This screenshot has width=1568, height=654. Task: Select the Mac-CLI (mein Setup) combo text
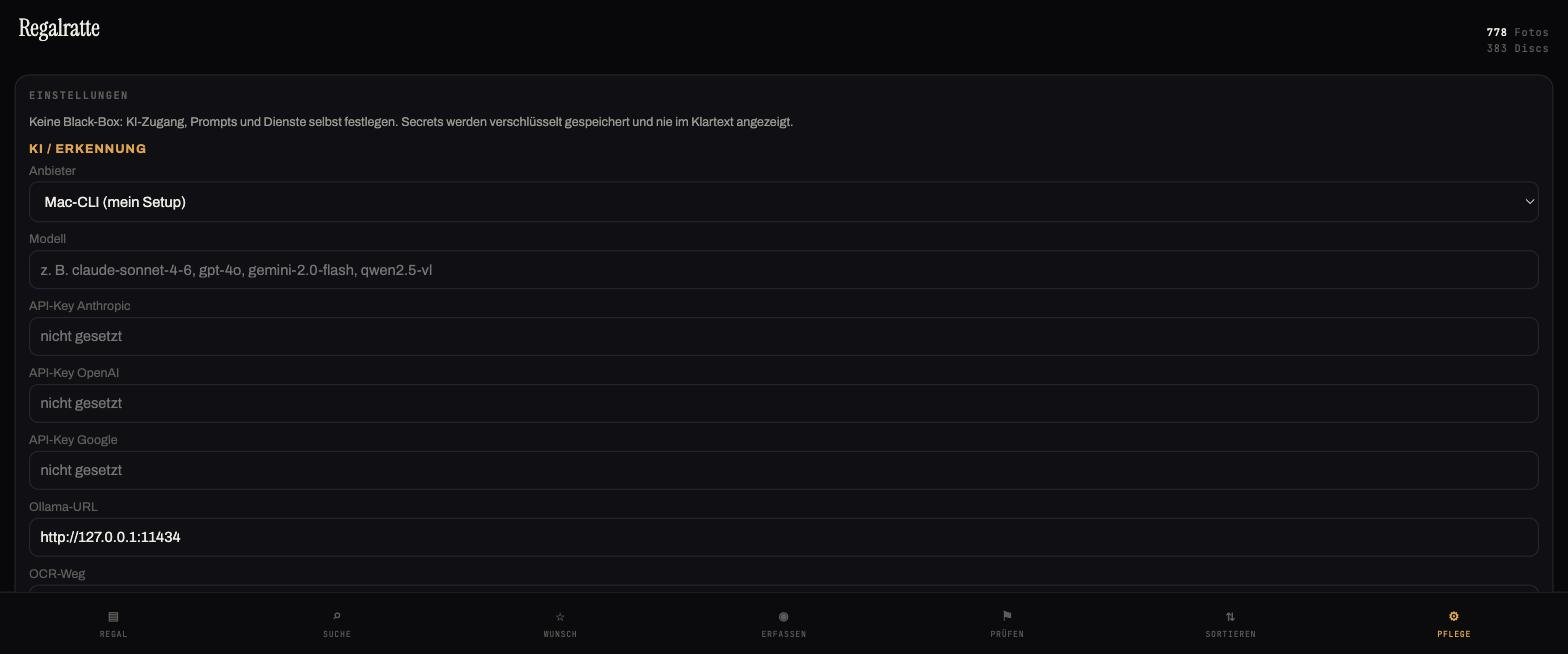(x=115, y=202)
